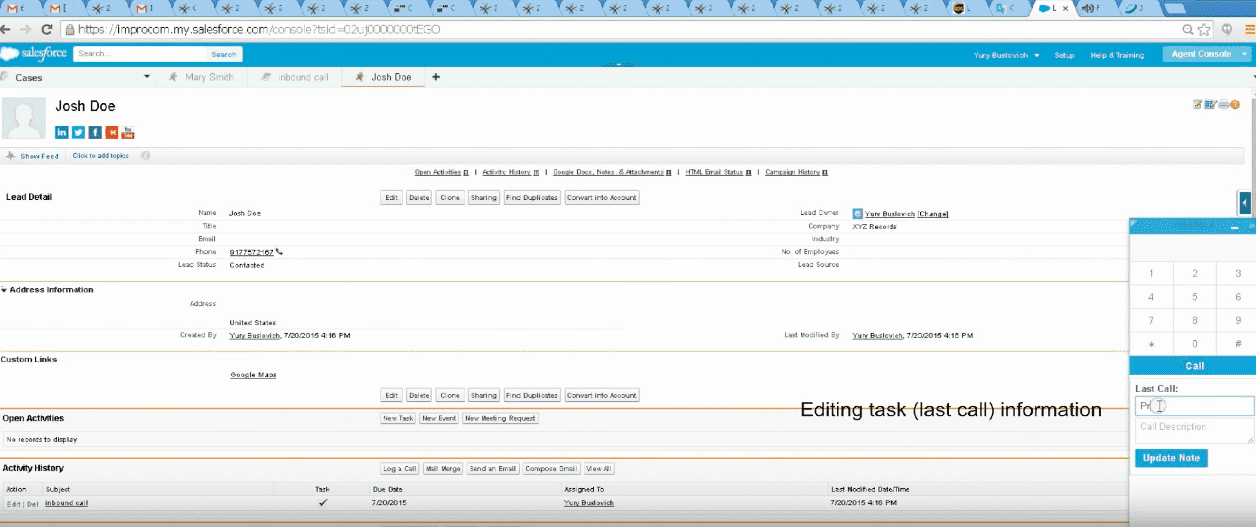This screenshot has height=527, width=1256.
Task: Collapse the Address Information section
Action: 4,290
